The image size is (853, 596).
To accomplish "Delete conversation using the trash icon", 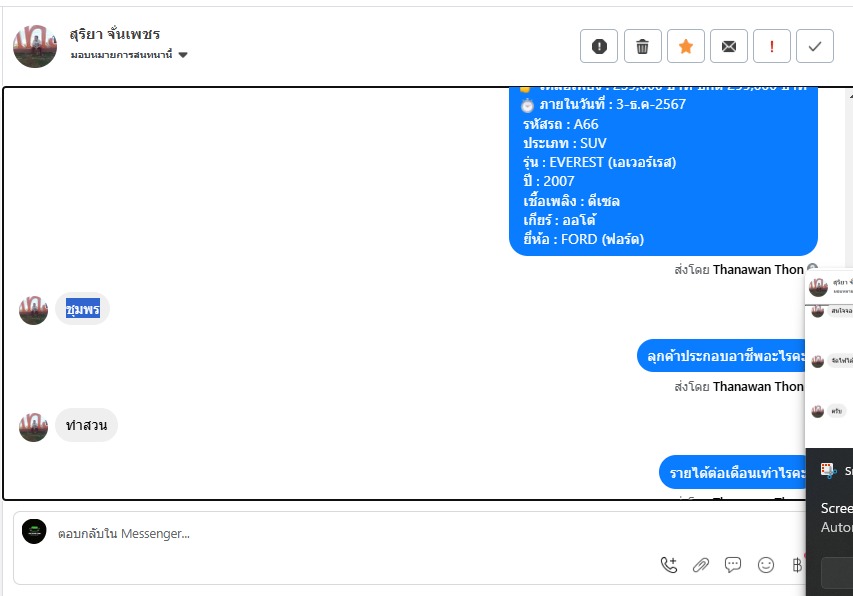I will click(642, 46).
